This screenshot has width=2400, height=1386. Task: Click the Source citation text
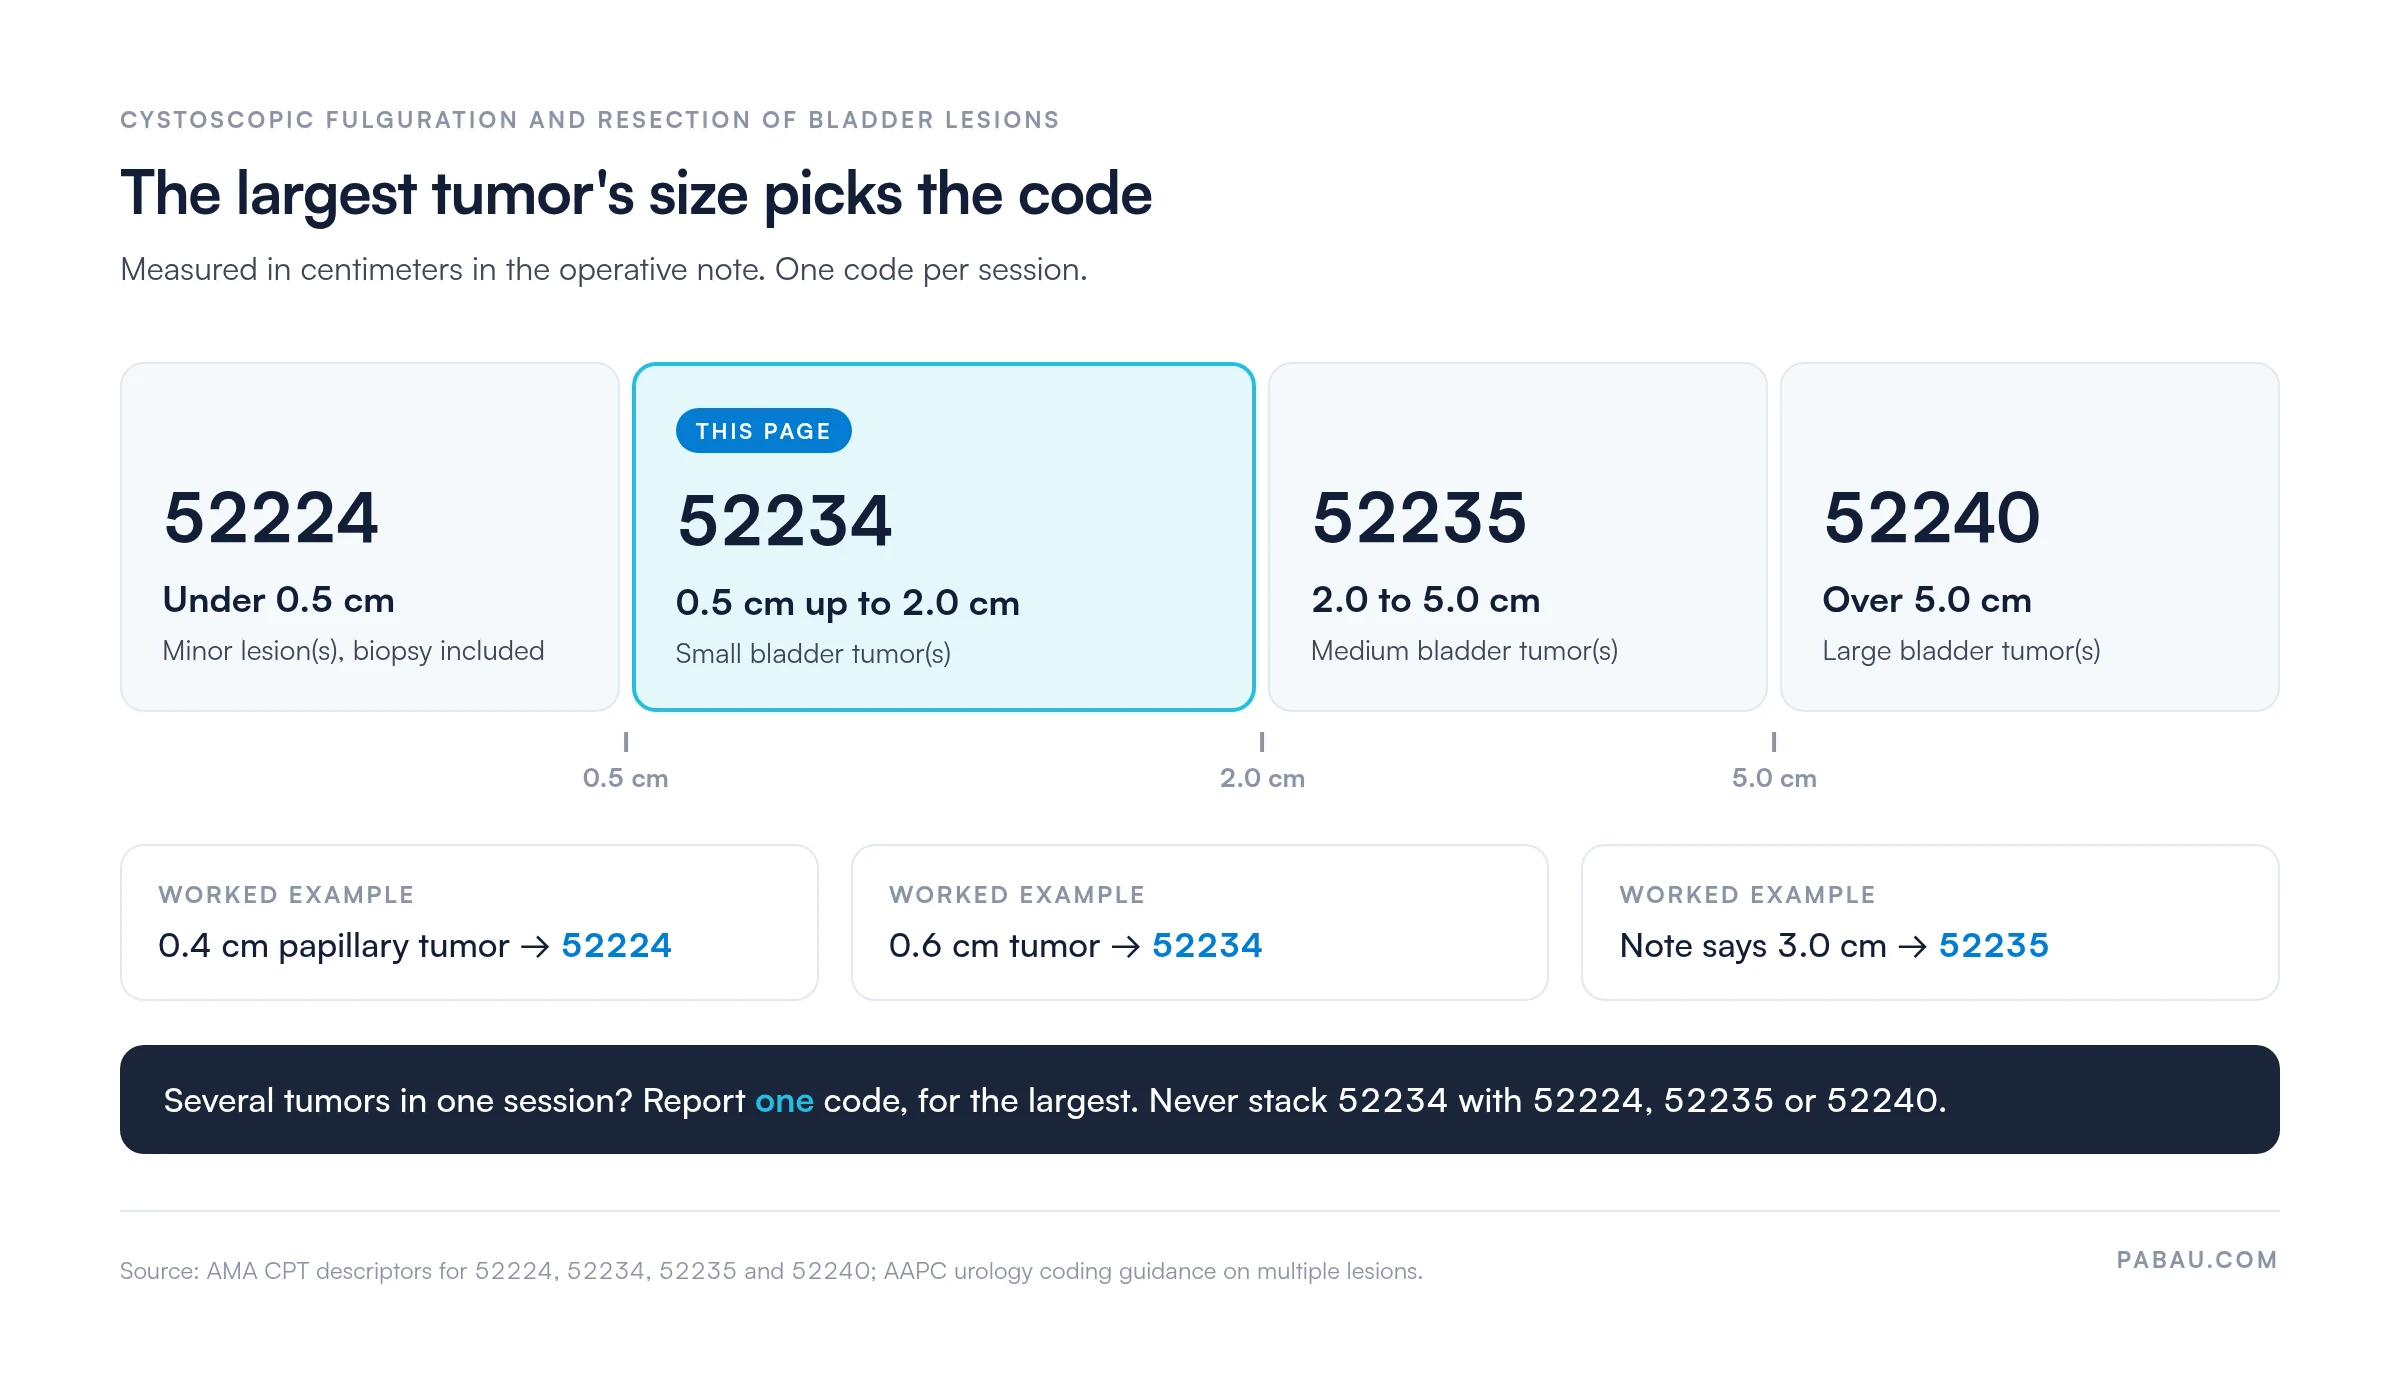coord(771,1271)
